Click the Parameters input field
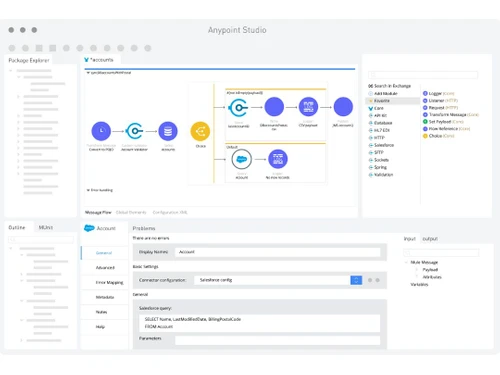 (x=277, y=340)
